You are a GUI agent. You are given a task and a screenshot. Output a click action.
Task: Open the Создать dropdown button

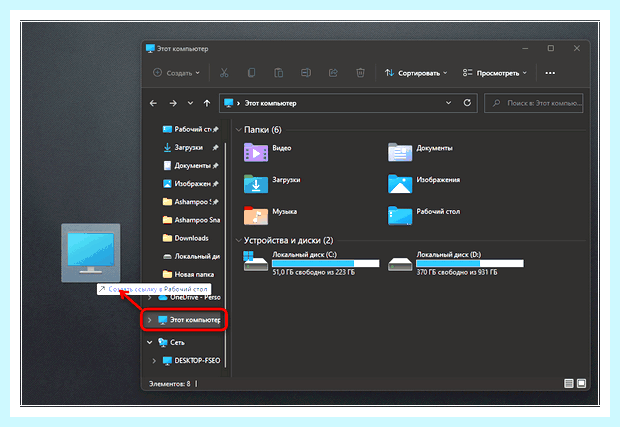click(176, 73)
